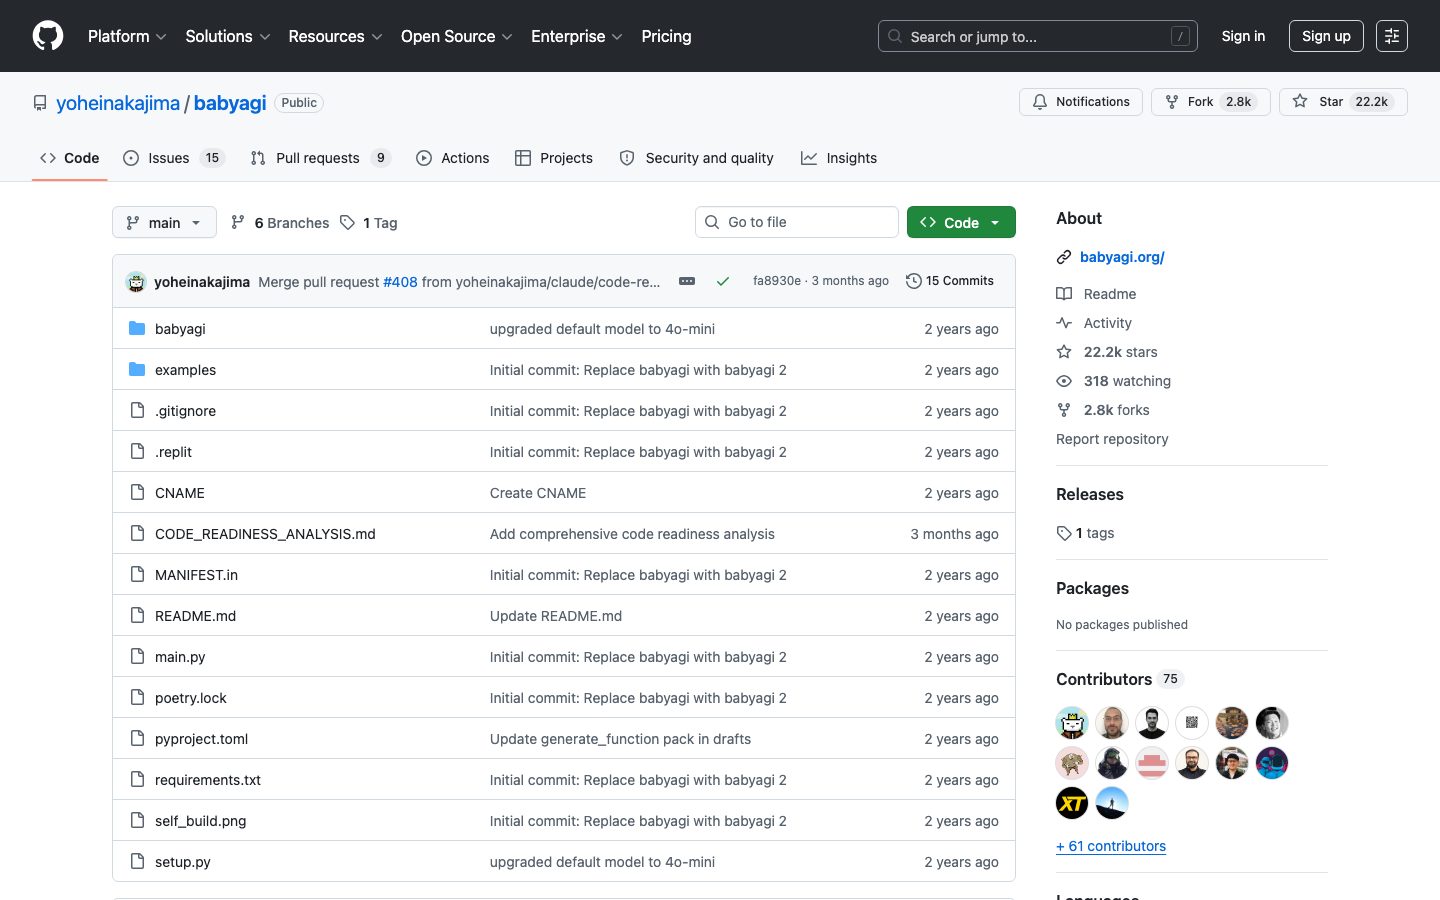Click the watching eye icon

[x=1064, y=381]
